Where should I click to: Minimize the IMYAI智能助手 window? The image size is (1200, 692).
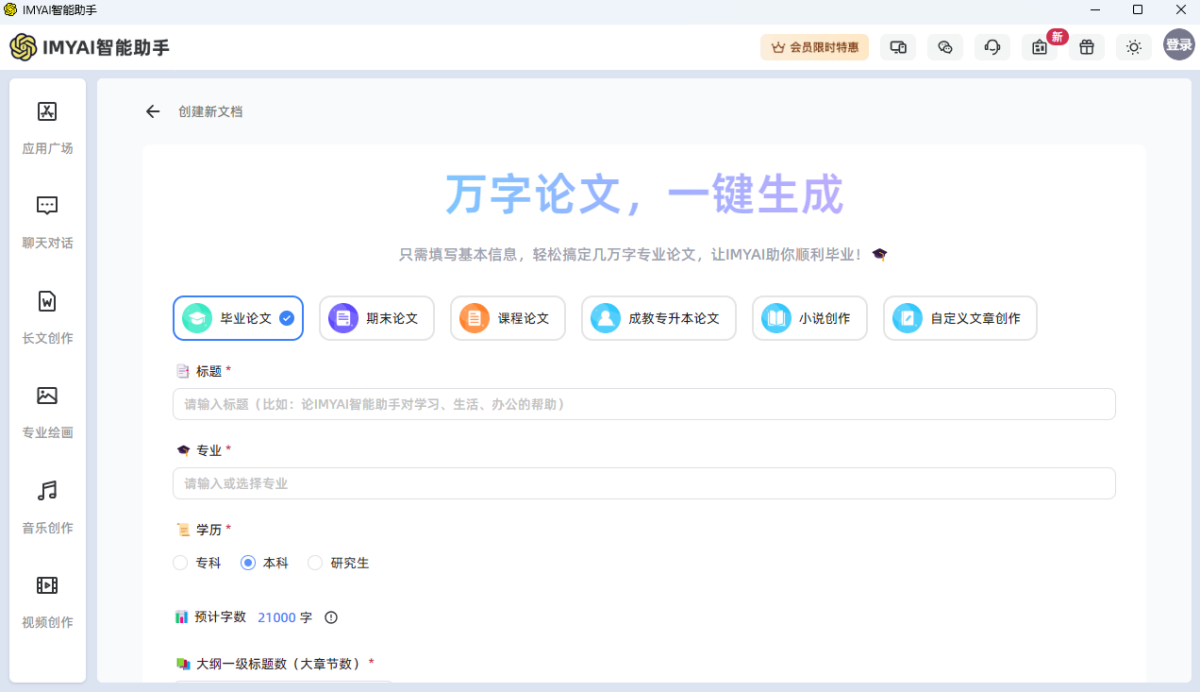(1097, 10)
